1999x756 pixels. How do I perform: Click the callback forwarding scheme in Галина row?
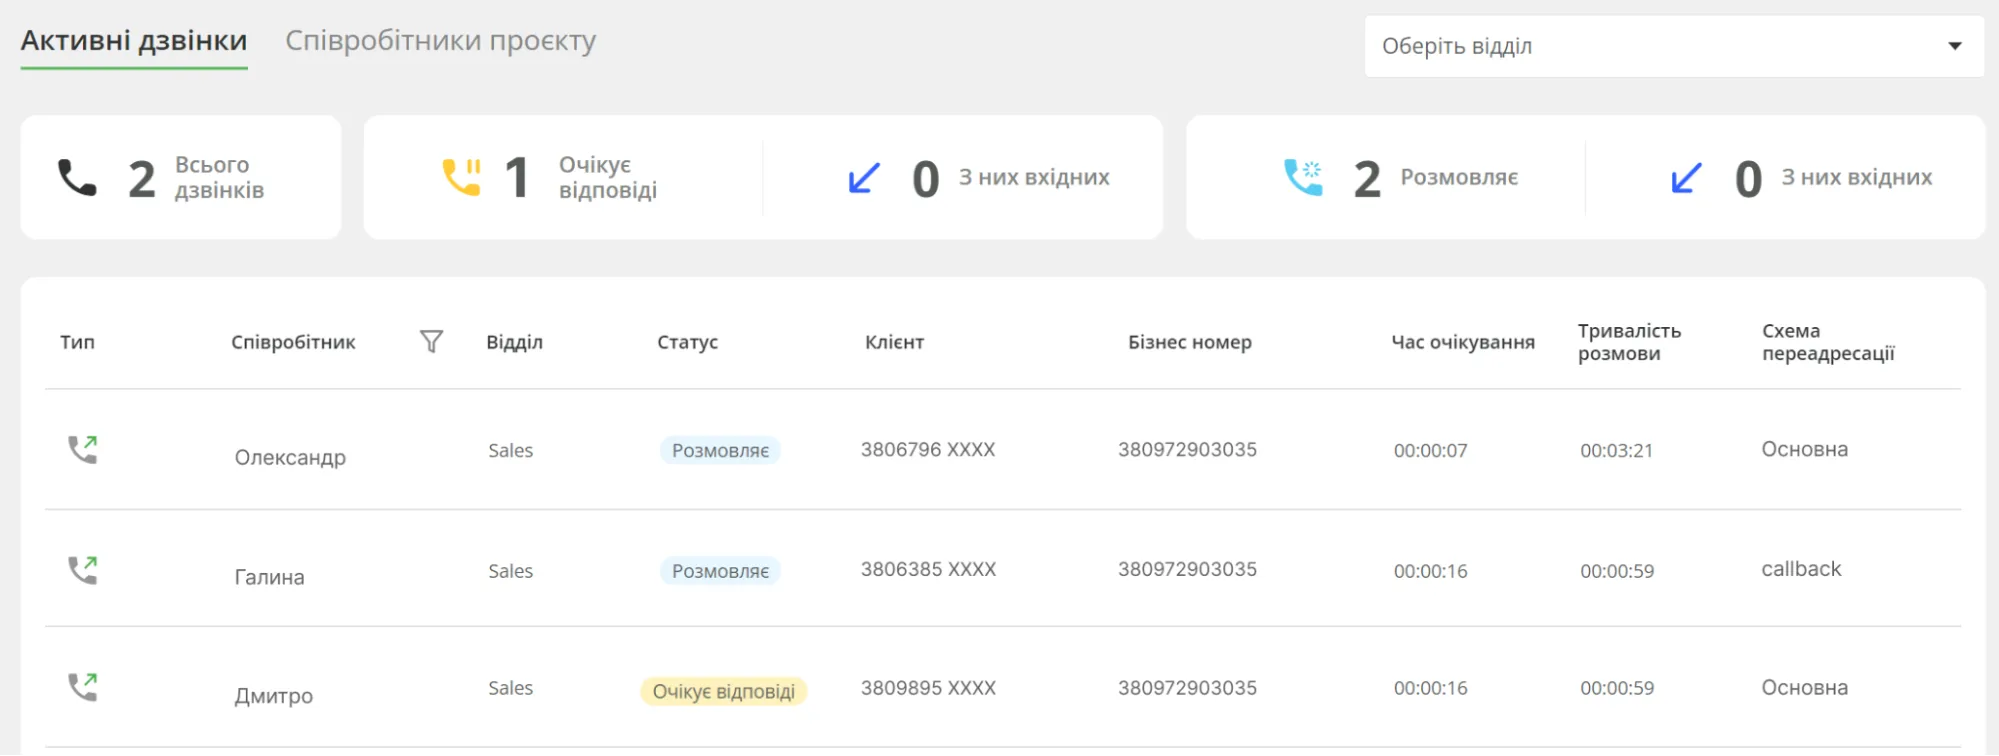click(x=1801, y=569)
